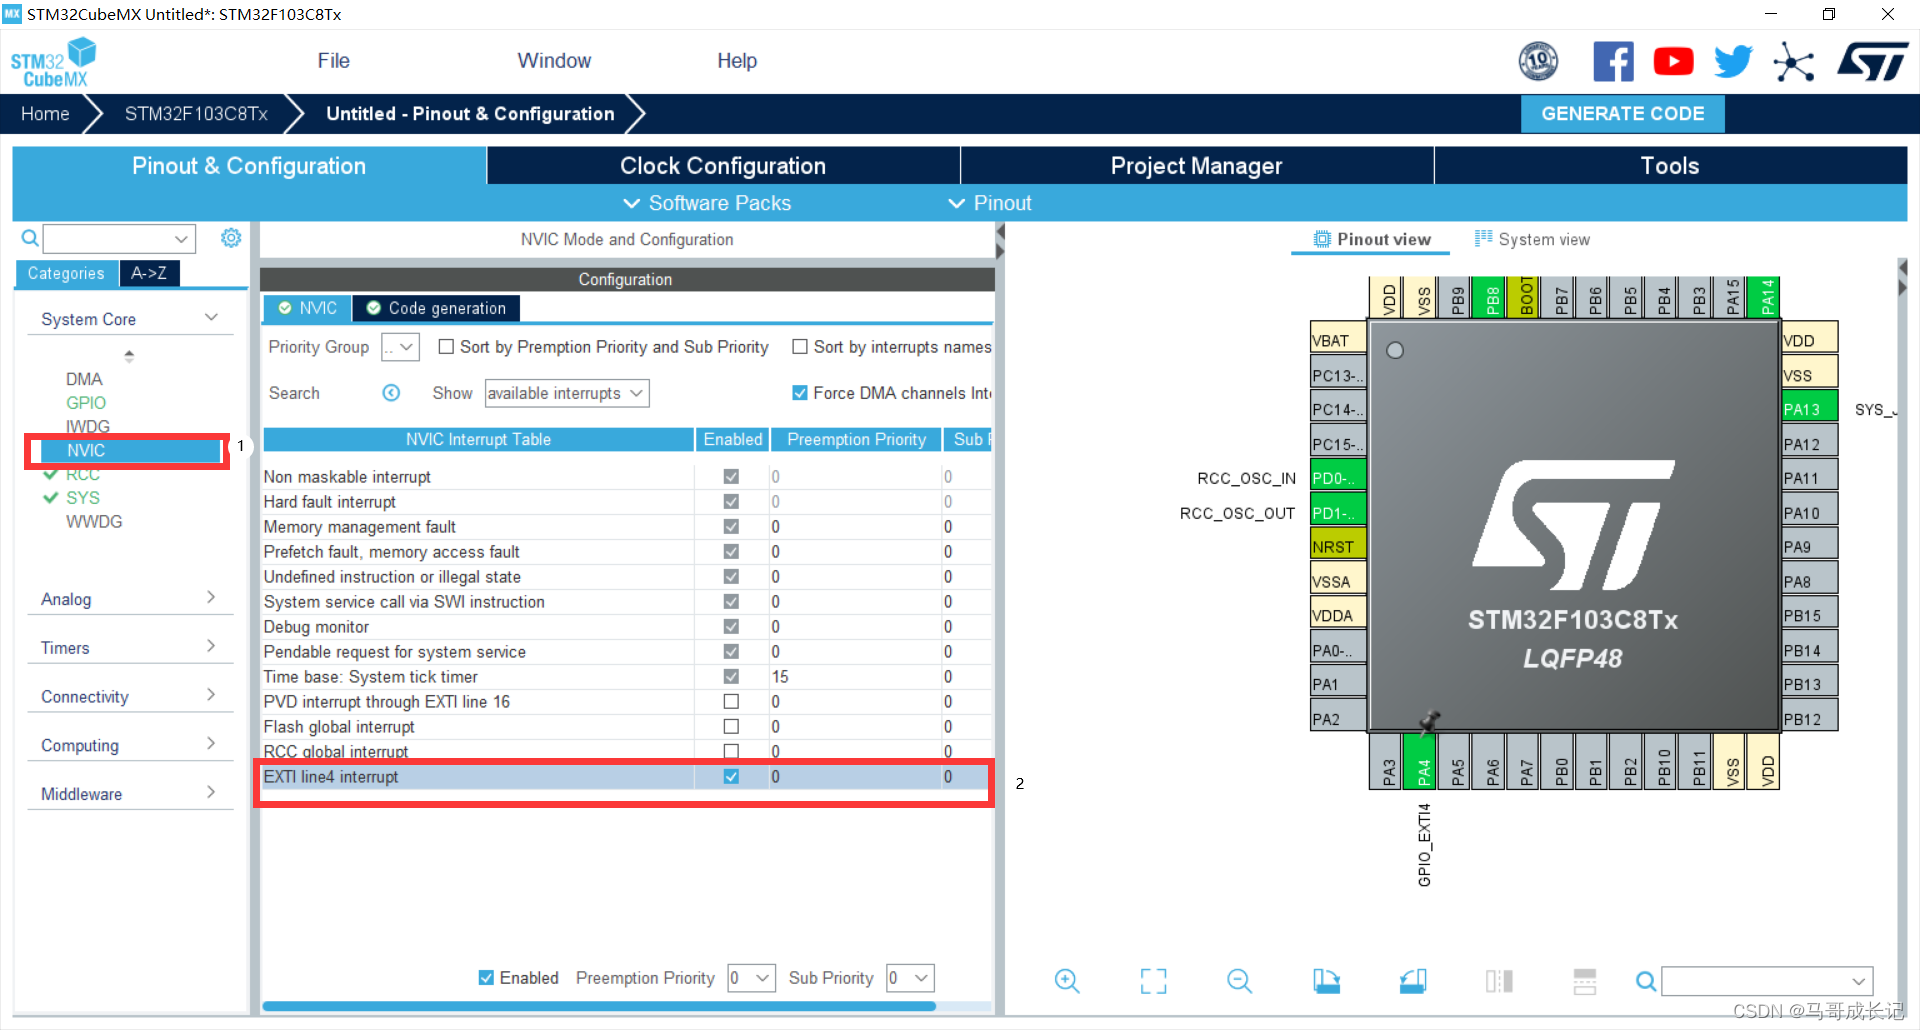The height and width of the screenshot is (1030, 1920).
Task: Open the Sub Priority dropdown at bottom
Action: click(910, 978)
